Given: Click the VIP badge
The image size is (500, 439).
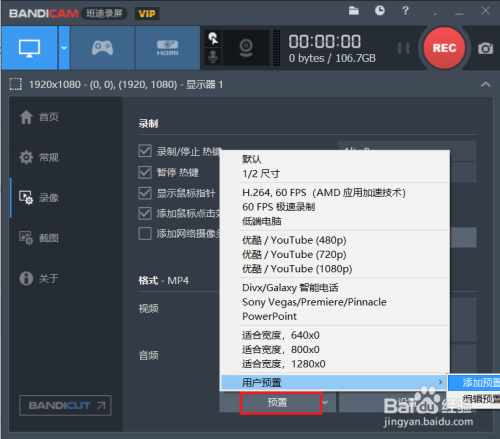Looking at the screenshot, I should pyautogui.click(x=147, y=14).
